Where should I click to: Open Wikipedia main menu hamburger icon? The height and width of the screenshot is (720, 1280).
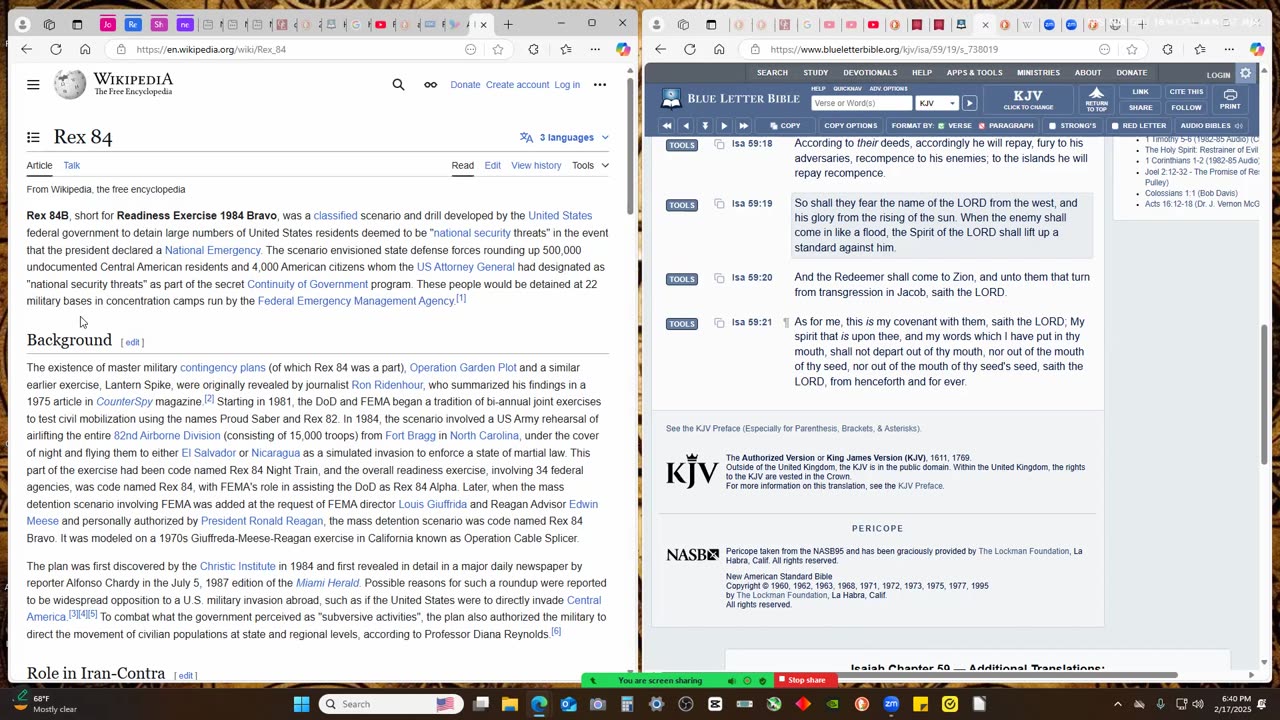[x=33, y=85]
